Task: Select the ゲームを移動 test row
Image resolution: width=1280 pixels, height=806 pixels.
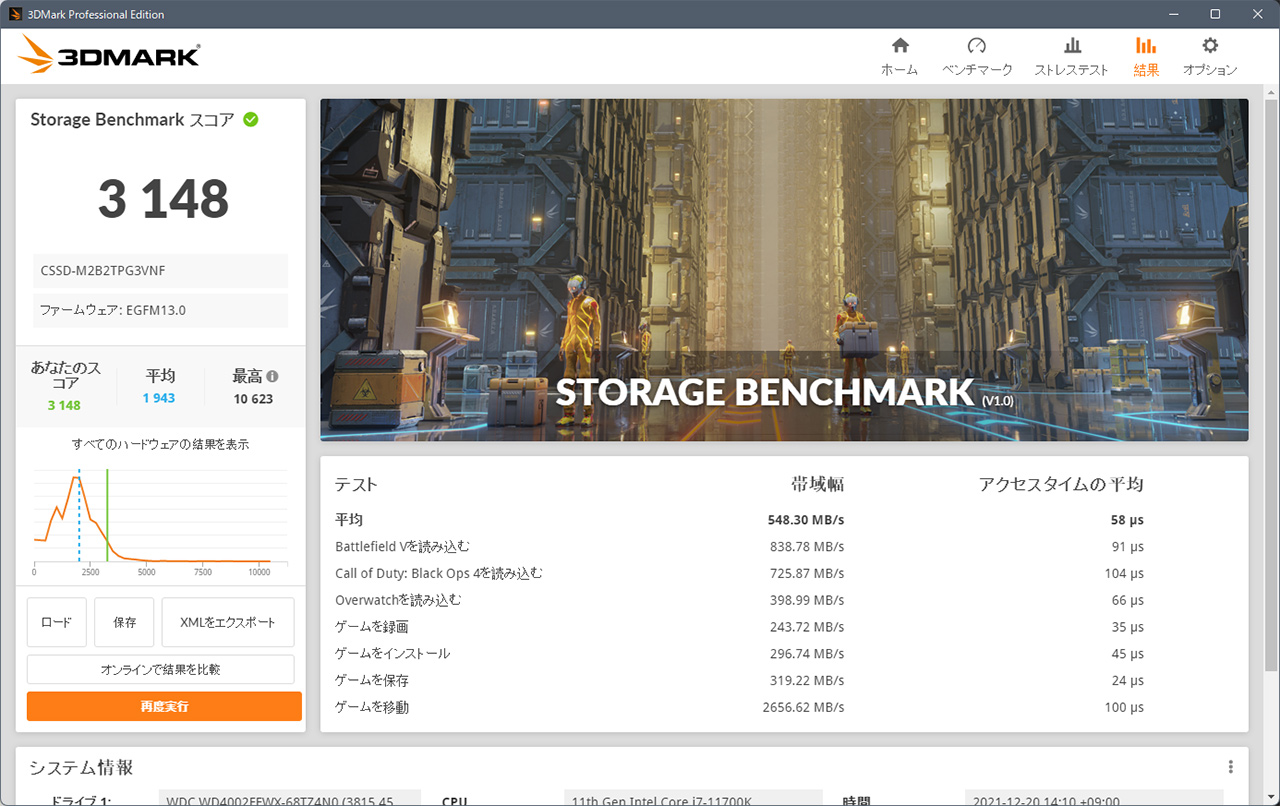Action: click(784, 707)
